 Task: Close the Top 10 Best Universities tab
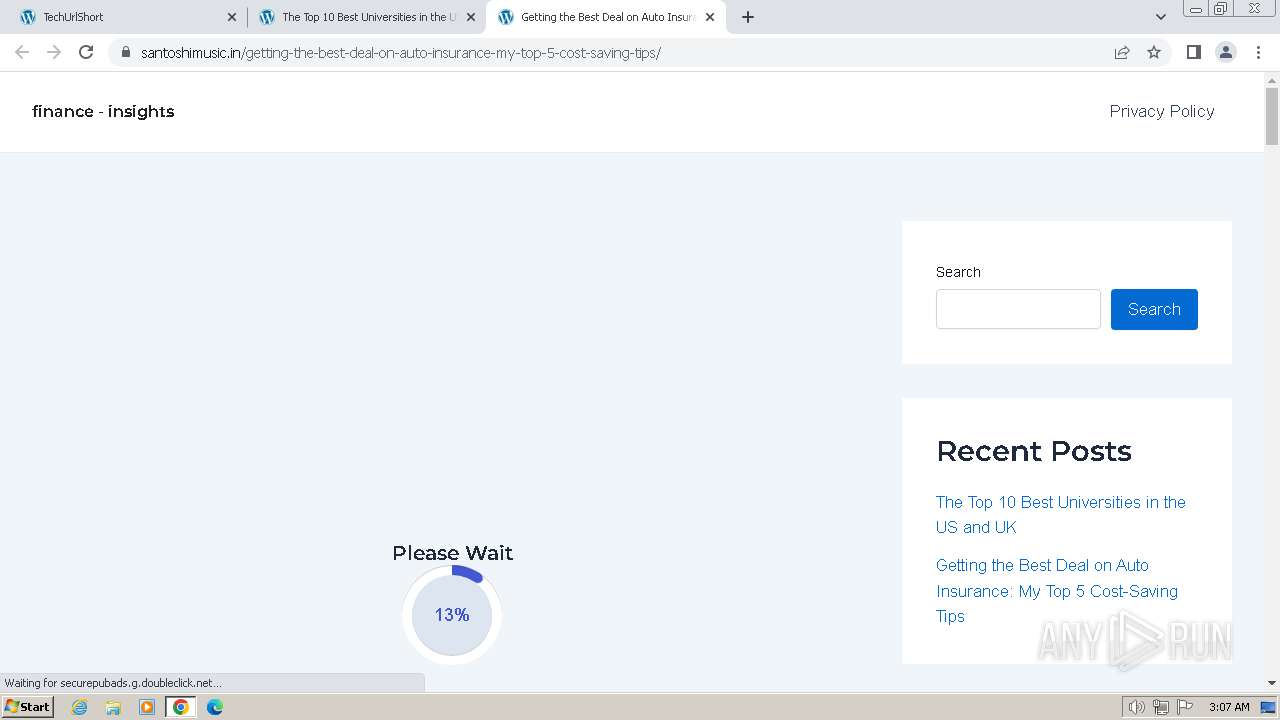point(471,17)
